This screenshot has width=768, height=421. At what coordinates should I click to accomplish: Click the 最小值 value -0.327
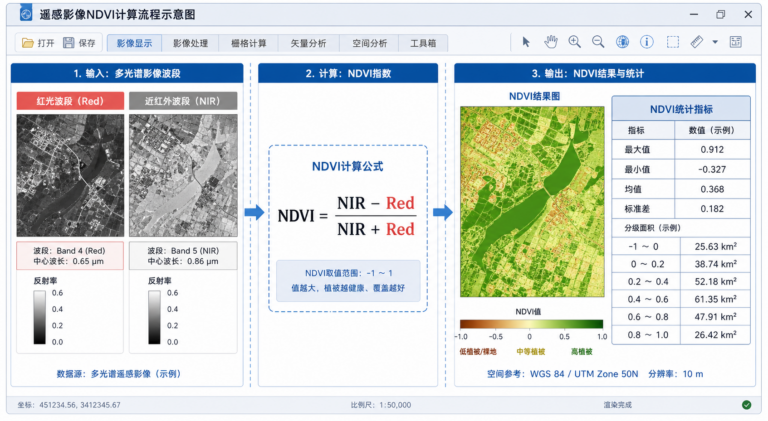pyautogui.click(x=712, y=169)
